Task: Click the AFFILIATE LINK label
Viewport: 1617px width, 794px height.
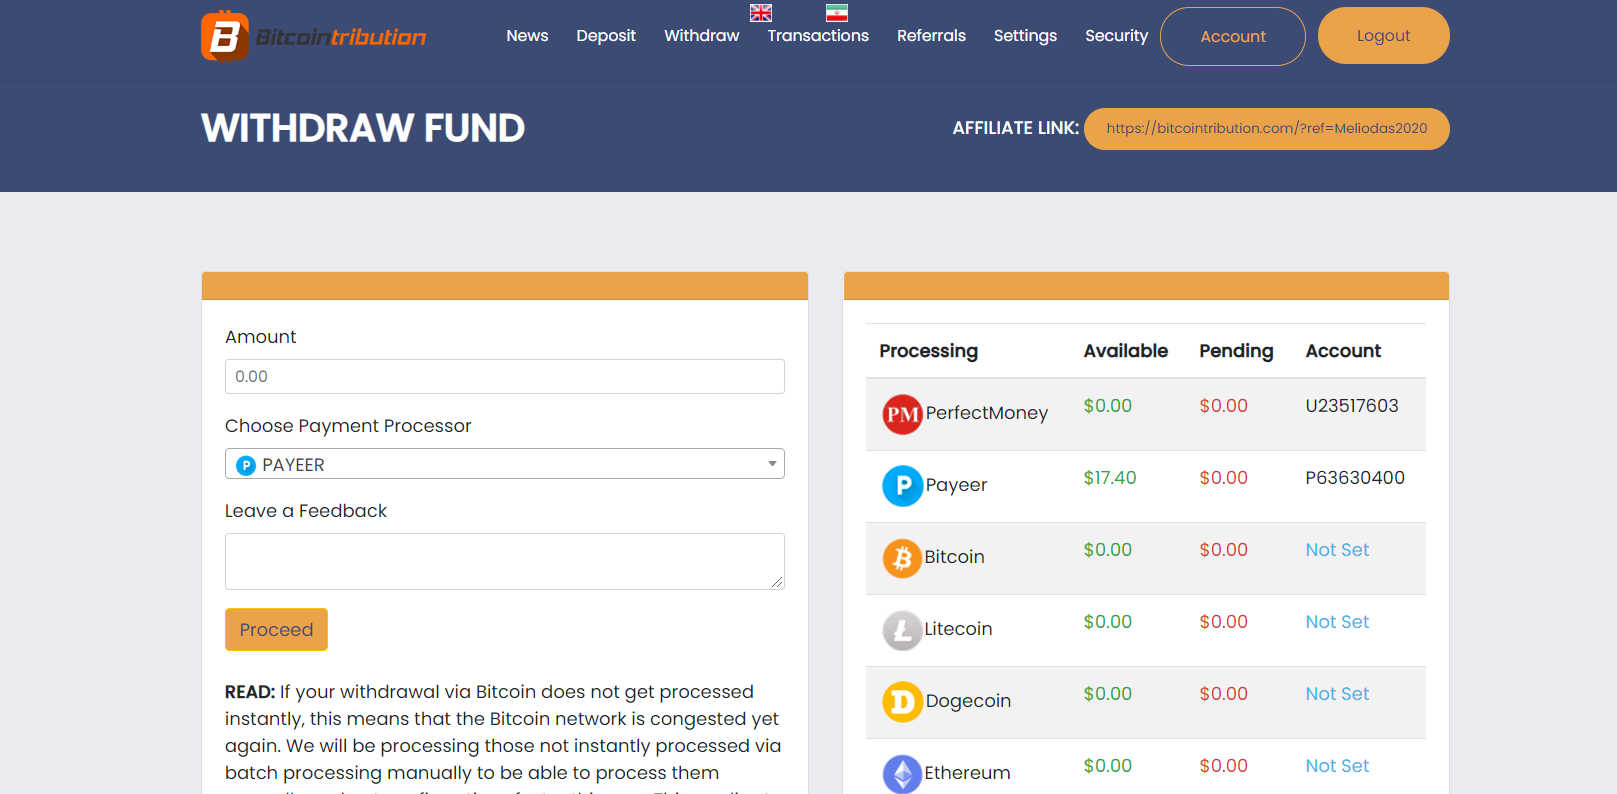Action: pyautogui.click(x=1016, y=128)
